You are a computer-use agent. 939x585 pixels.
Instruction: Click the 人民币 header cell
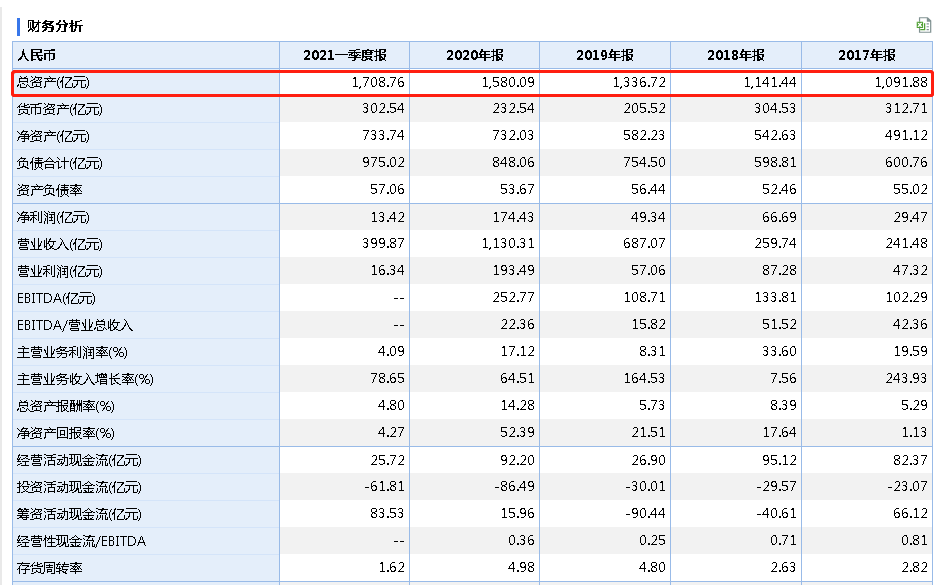(35, 55)
